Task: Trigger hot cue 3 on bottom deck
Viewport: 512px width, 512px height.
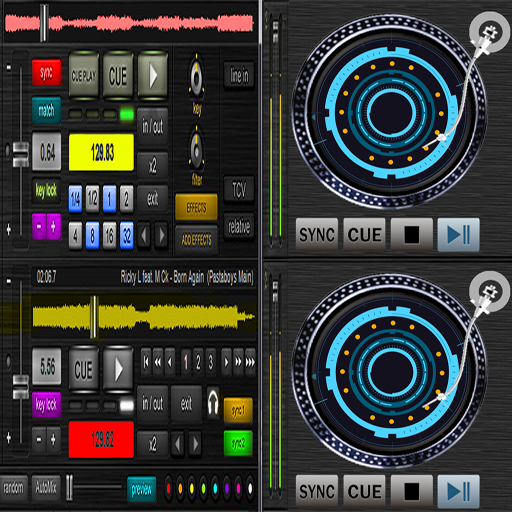Action: click(211, 362)
